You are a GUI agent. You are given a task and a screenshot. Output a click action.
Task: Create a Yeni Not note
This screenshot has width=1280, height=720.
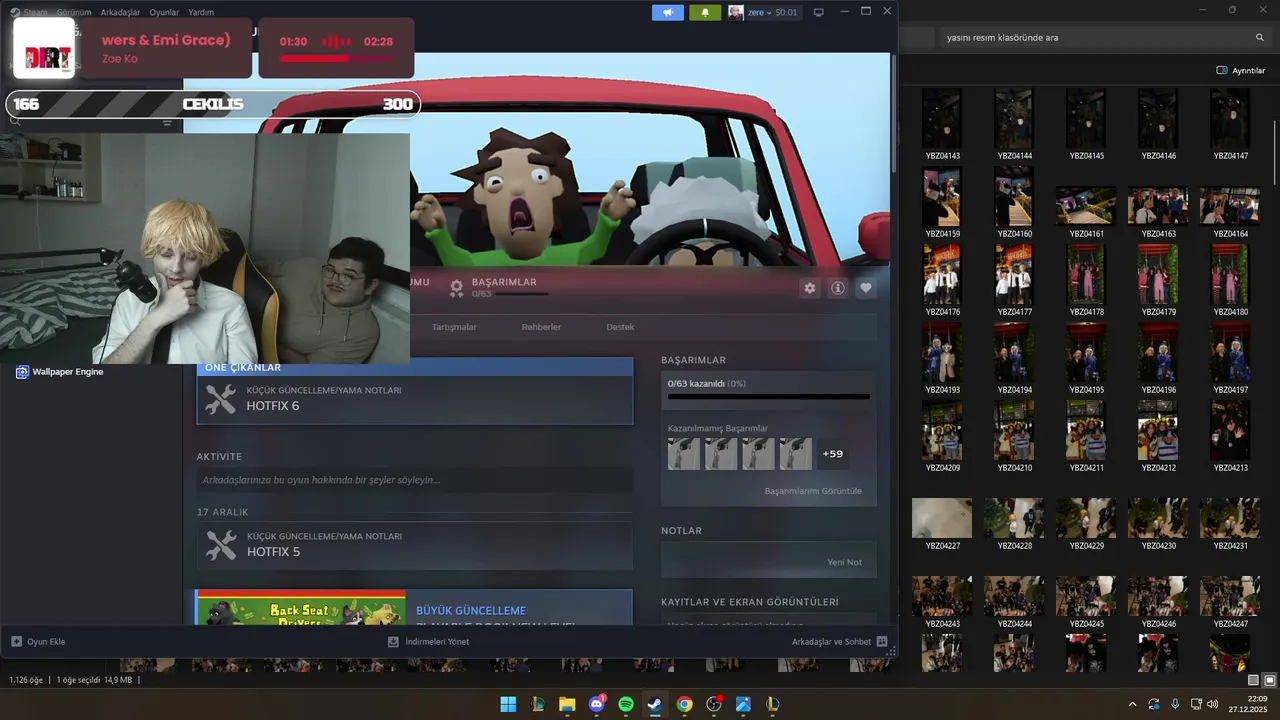(844, 562)
